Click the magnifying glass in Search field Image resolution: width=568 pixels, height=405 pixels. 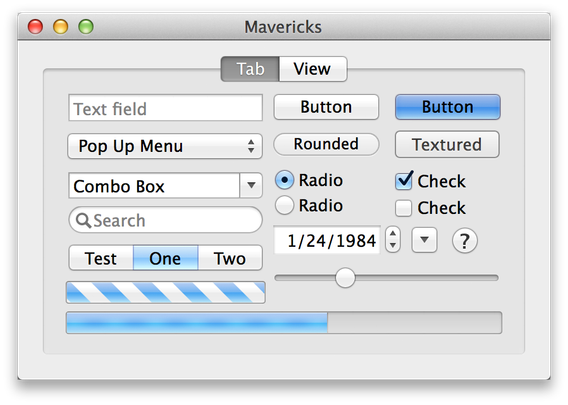tap(83, 220)
